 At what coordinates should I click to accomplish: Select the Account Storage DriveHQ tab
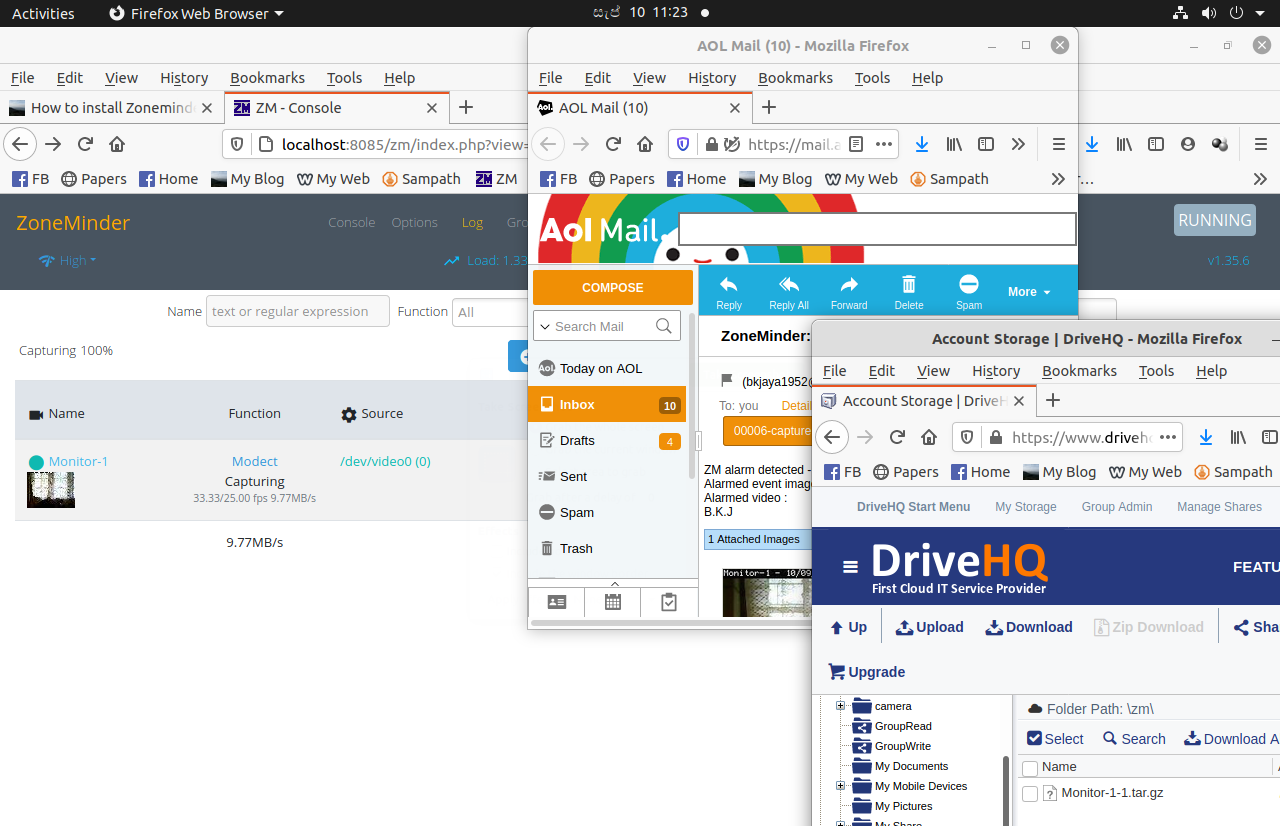coord(923,400)
